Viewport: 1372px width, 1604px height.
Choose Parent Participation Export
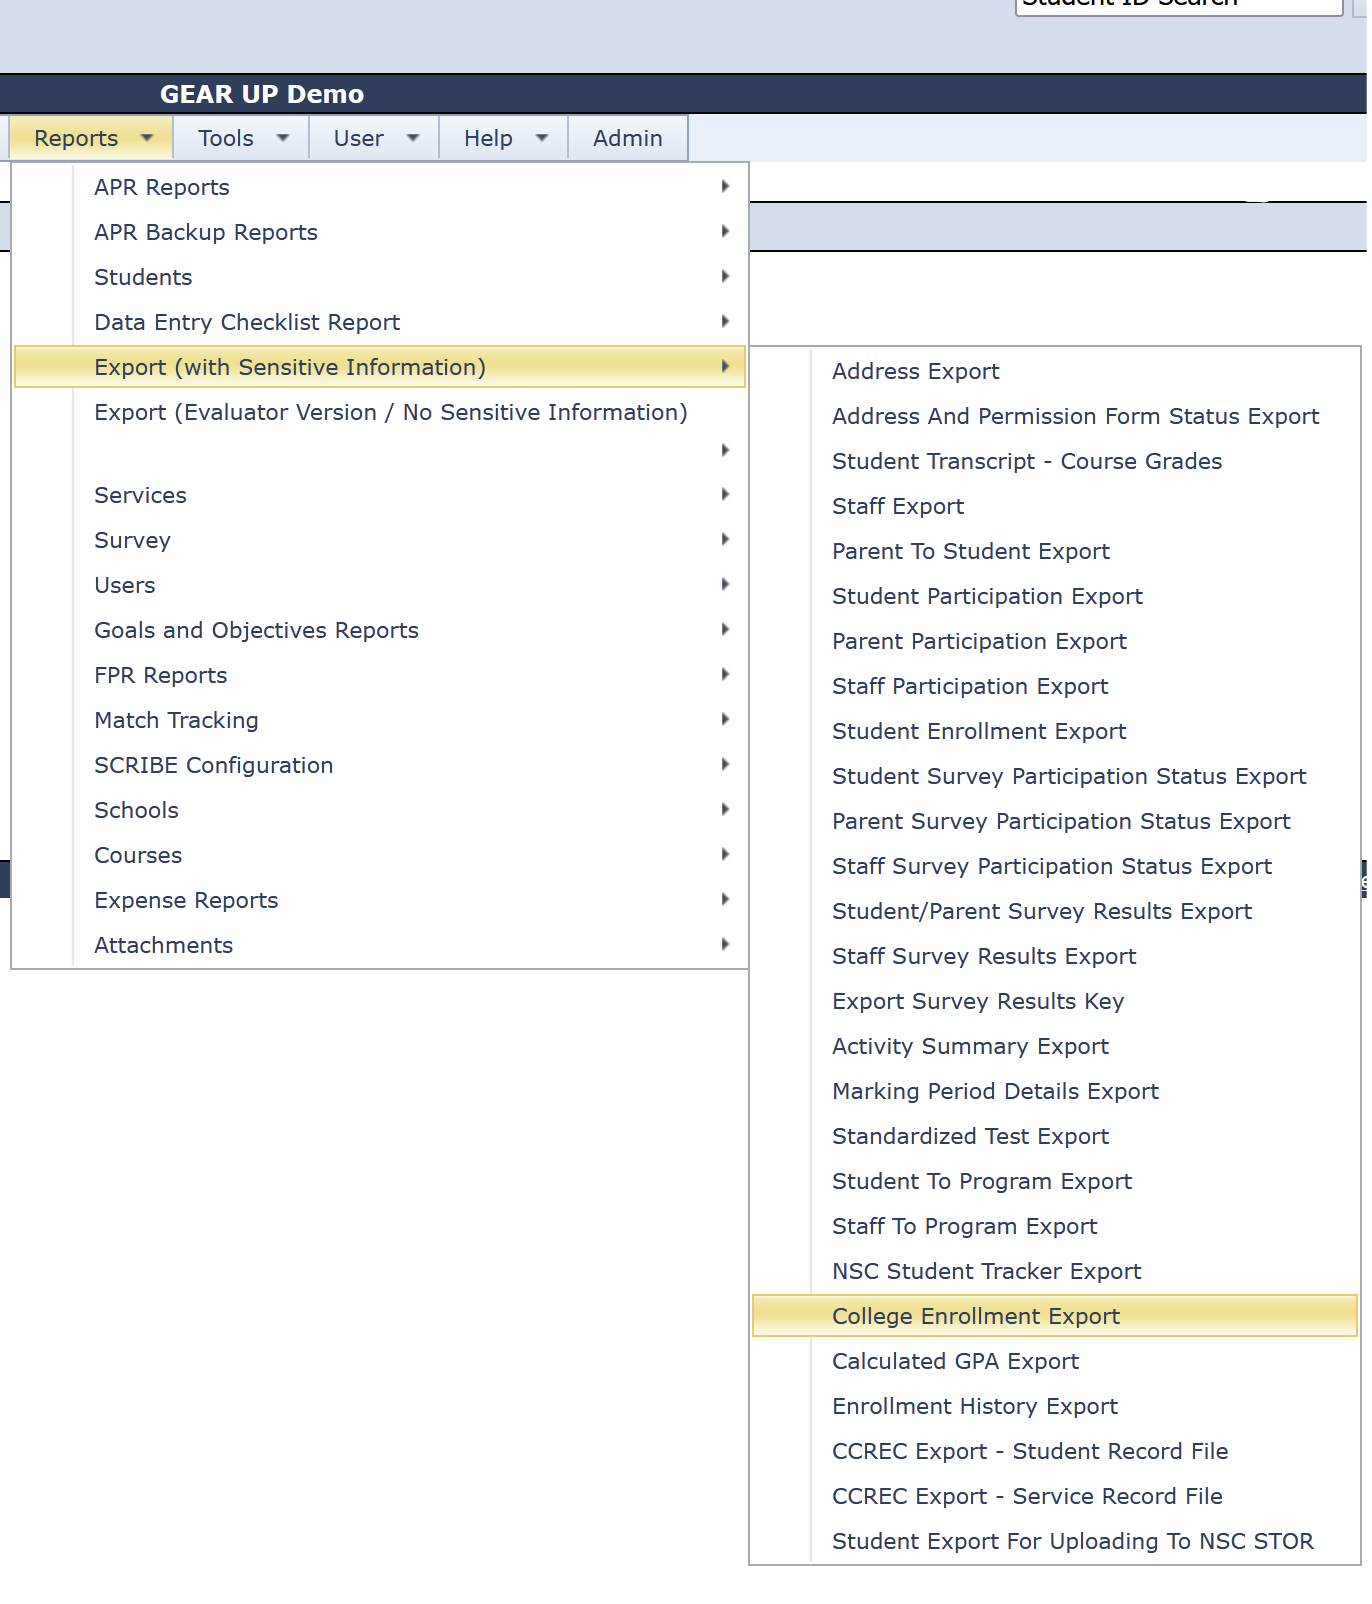pyautogui.click(x=1055, y=641)
